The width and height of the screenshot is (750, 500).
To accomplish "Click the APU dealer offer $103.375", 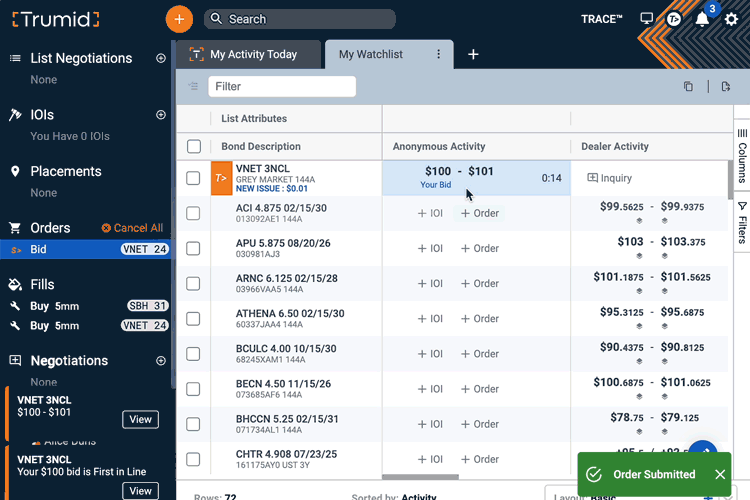I will coord(683,242).
